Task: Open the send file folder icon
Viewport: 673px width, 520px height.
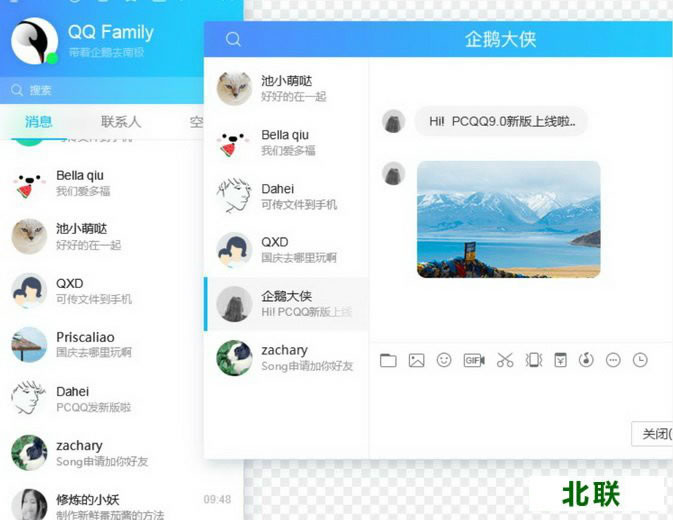Action: click(x=388, y=360)
